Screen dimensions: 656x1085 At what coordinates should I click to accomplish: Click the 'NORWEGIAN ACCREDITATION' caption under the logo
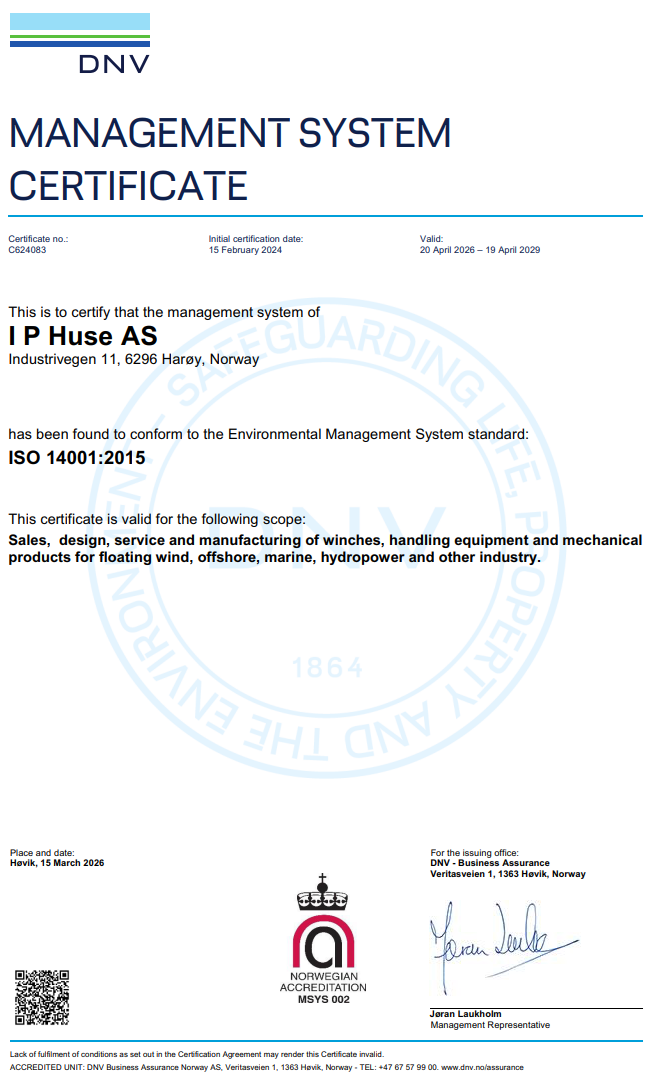click(323, 982)
